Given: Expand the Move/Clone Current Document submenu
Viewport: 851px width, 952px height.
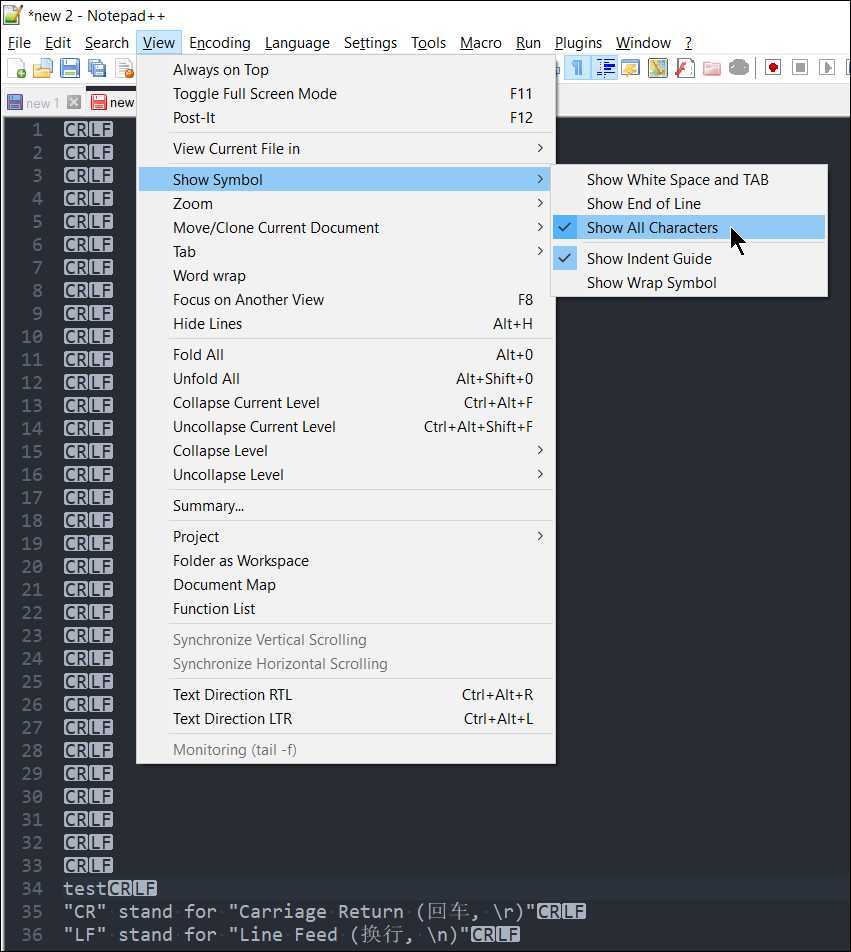Looking at the screenshot, I should coord(346,228).
